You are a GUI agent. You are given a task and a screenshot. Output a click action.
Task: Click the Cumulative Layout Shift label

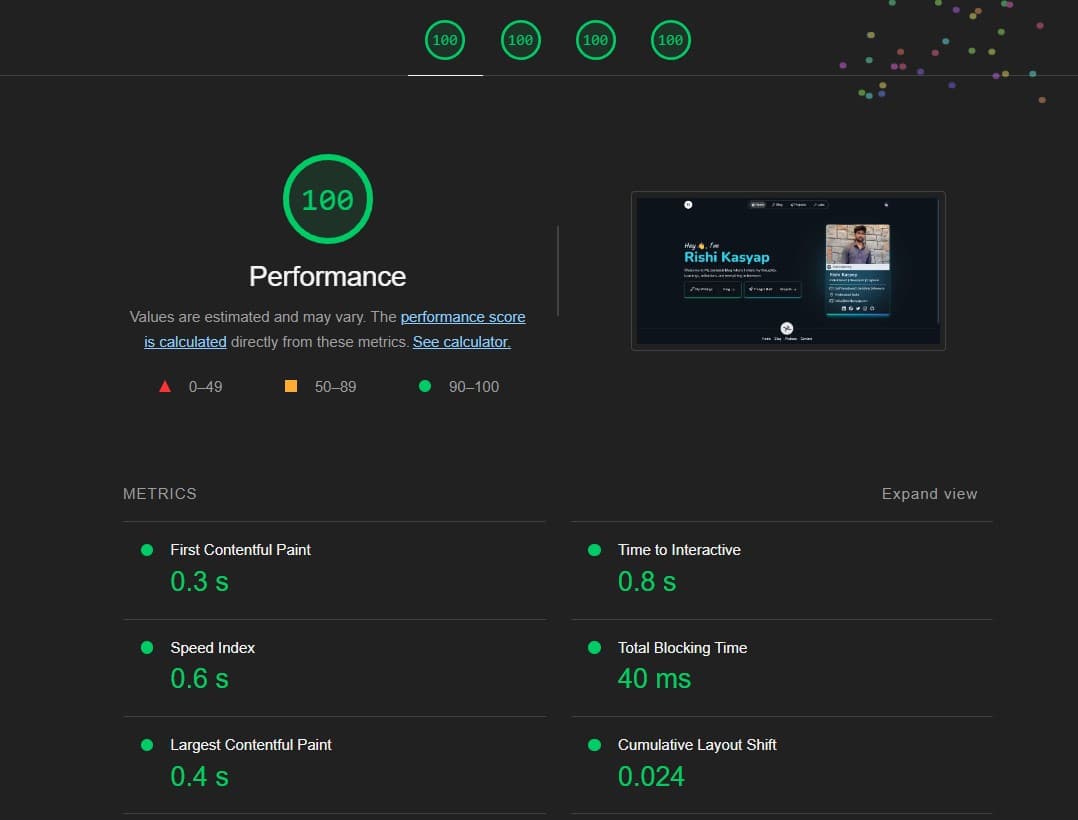click(x=697, y=745)
